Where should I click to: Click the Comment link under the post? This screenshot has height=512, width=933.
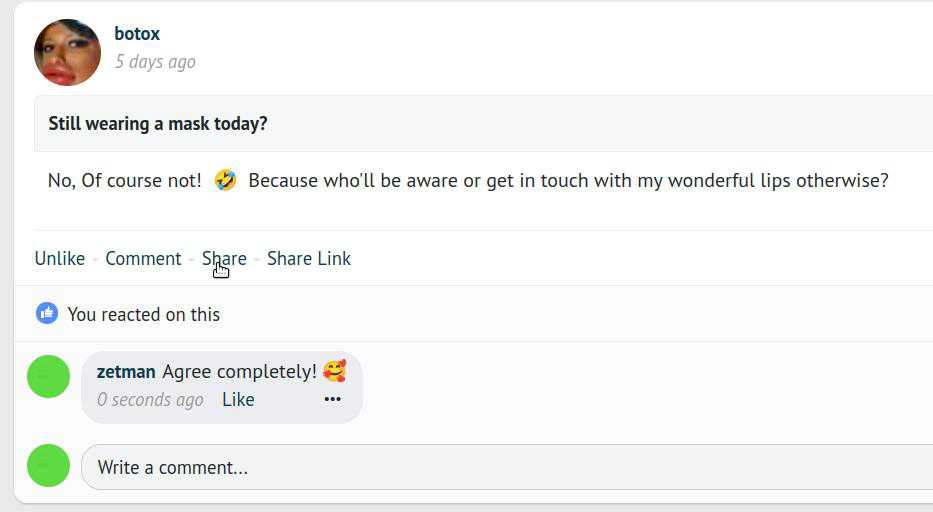click(x=143, y=258)
